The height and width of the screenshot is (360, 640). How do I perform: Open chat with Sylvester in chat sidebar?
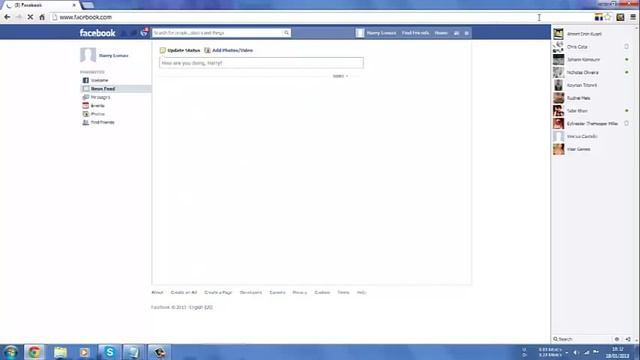pos(591,123)
